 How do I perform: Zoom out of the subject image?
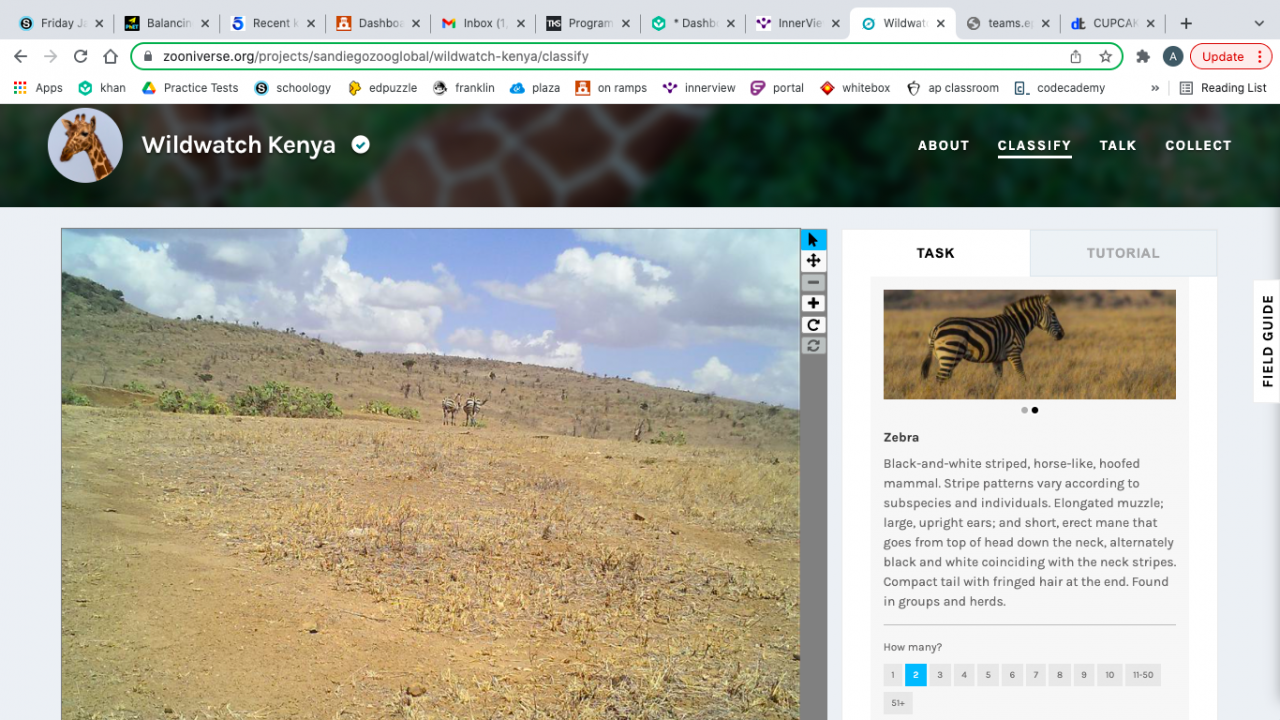tap(813, 282)
